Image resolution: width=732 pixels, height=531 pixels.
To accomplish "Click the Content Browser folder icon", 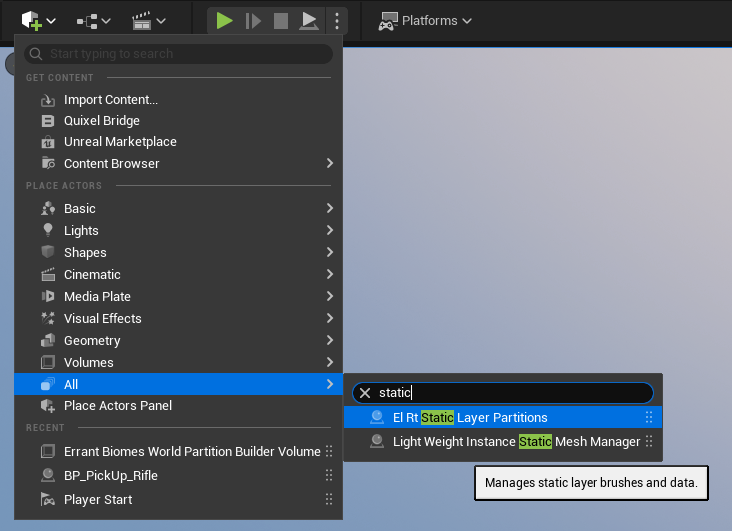I will pos(48,163).
